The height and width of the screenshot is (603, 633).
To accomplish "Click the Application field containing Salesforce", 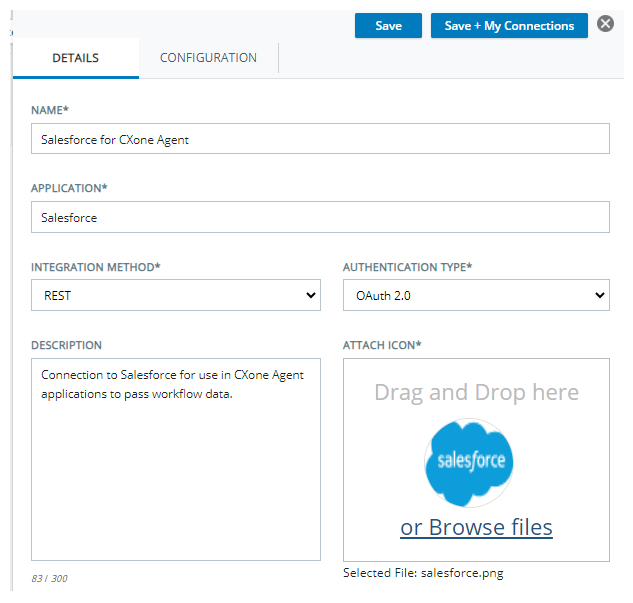I will tap(320, 217).
